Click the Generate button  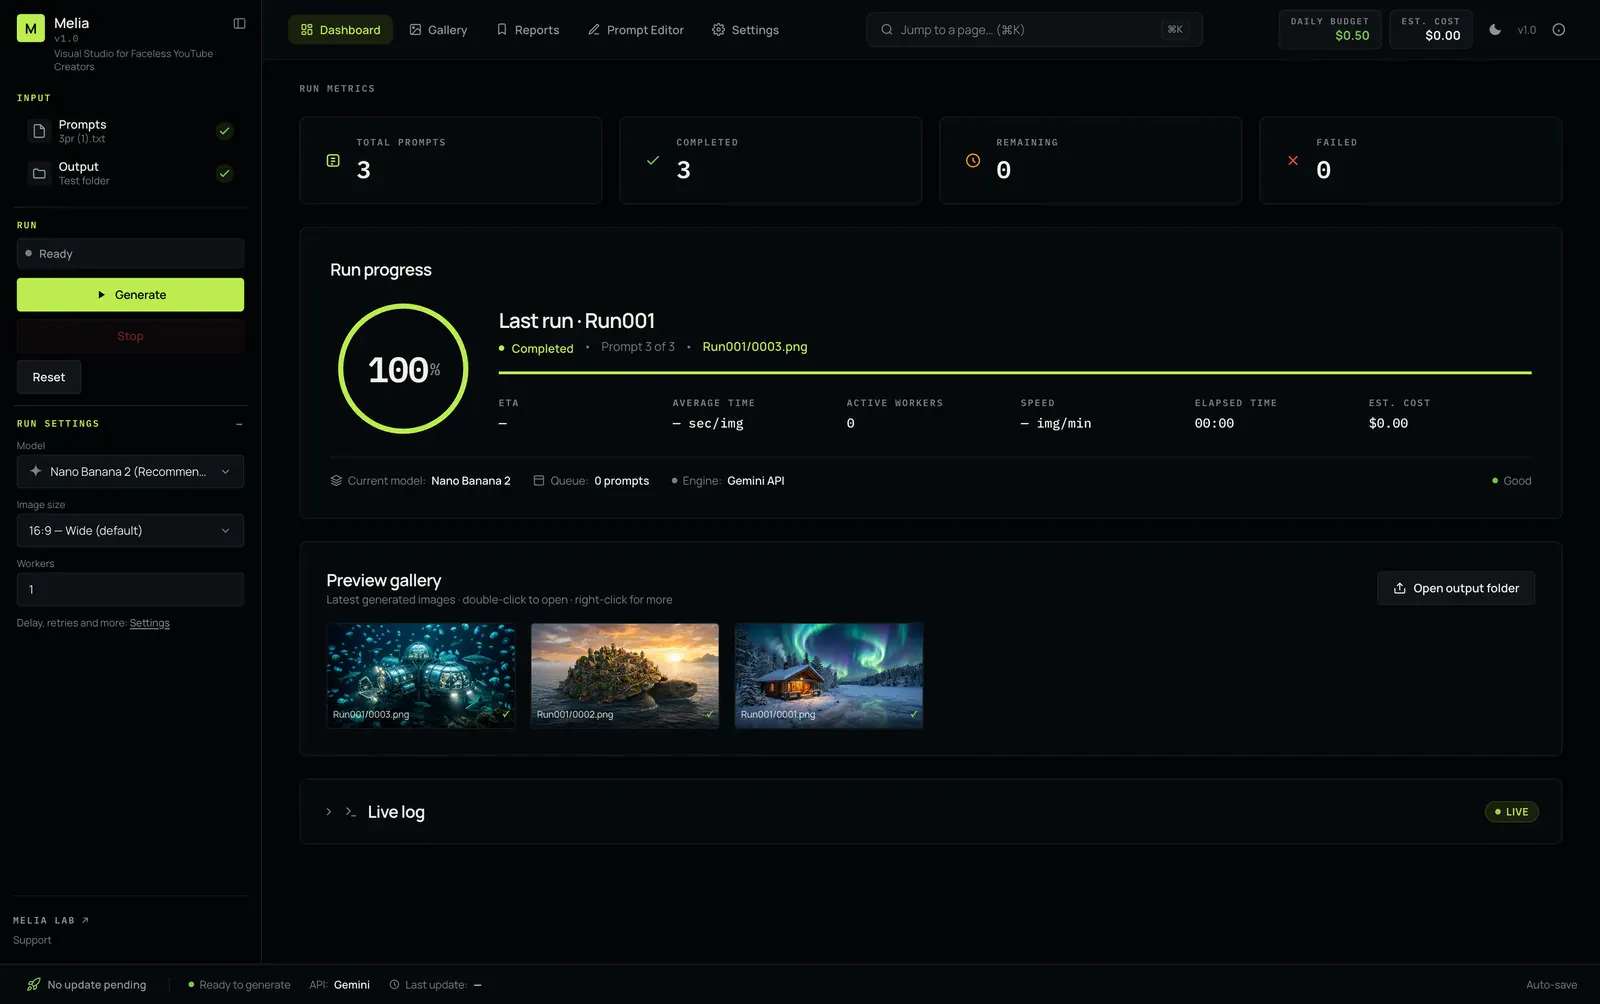130,295
